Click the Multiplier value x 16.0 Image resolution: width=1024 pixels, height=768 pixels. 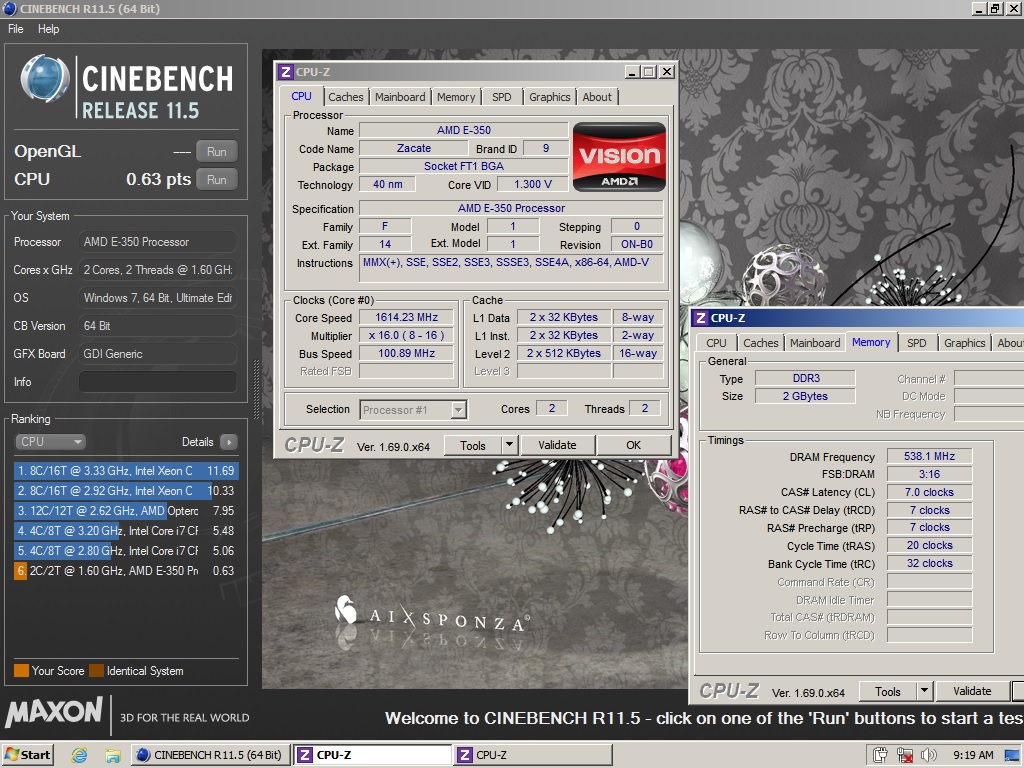pos(406,335)
